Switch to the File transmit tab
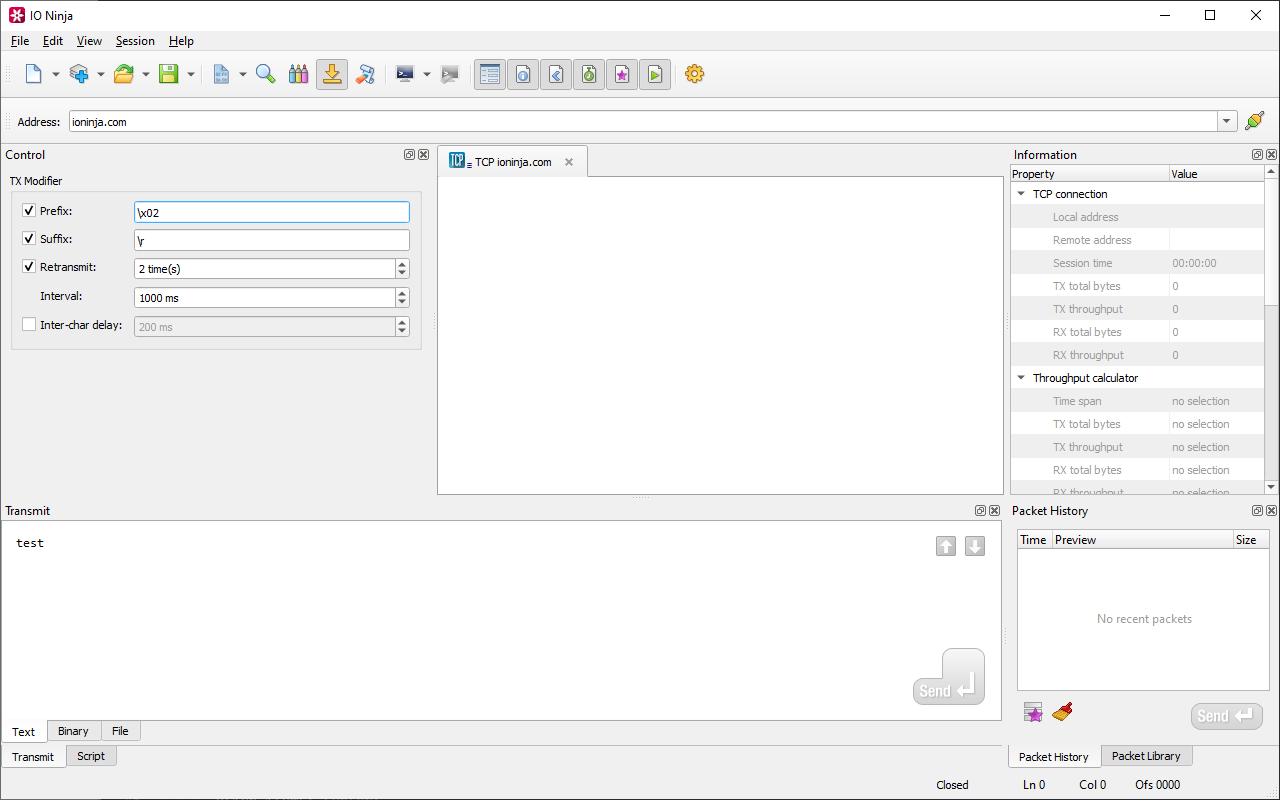 pos(120,731)
